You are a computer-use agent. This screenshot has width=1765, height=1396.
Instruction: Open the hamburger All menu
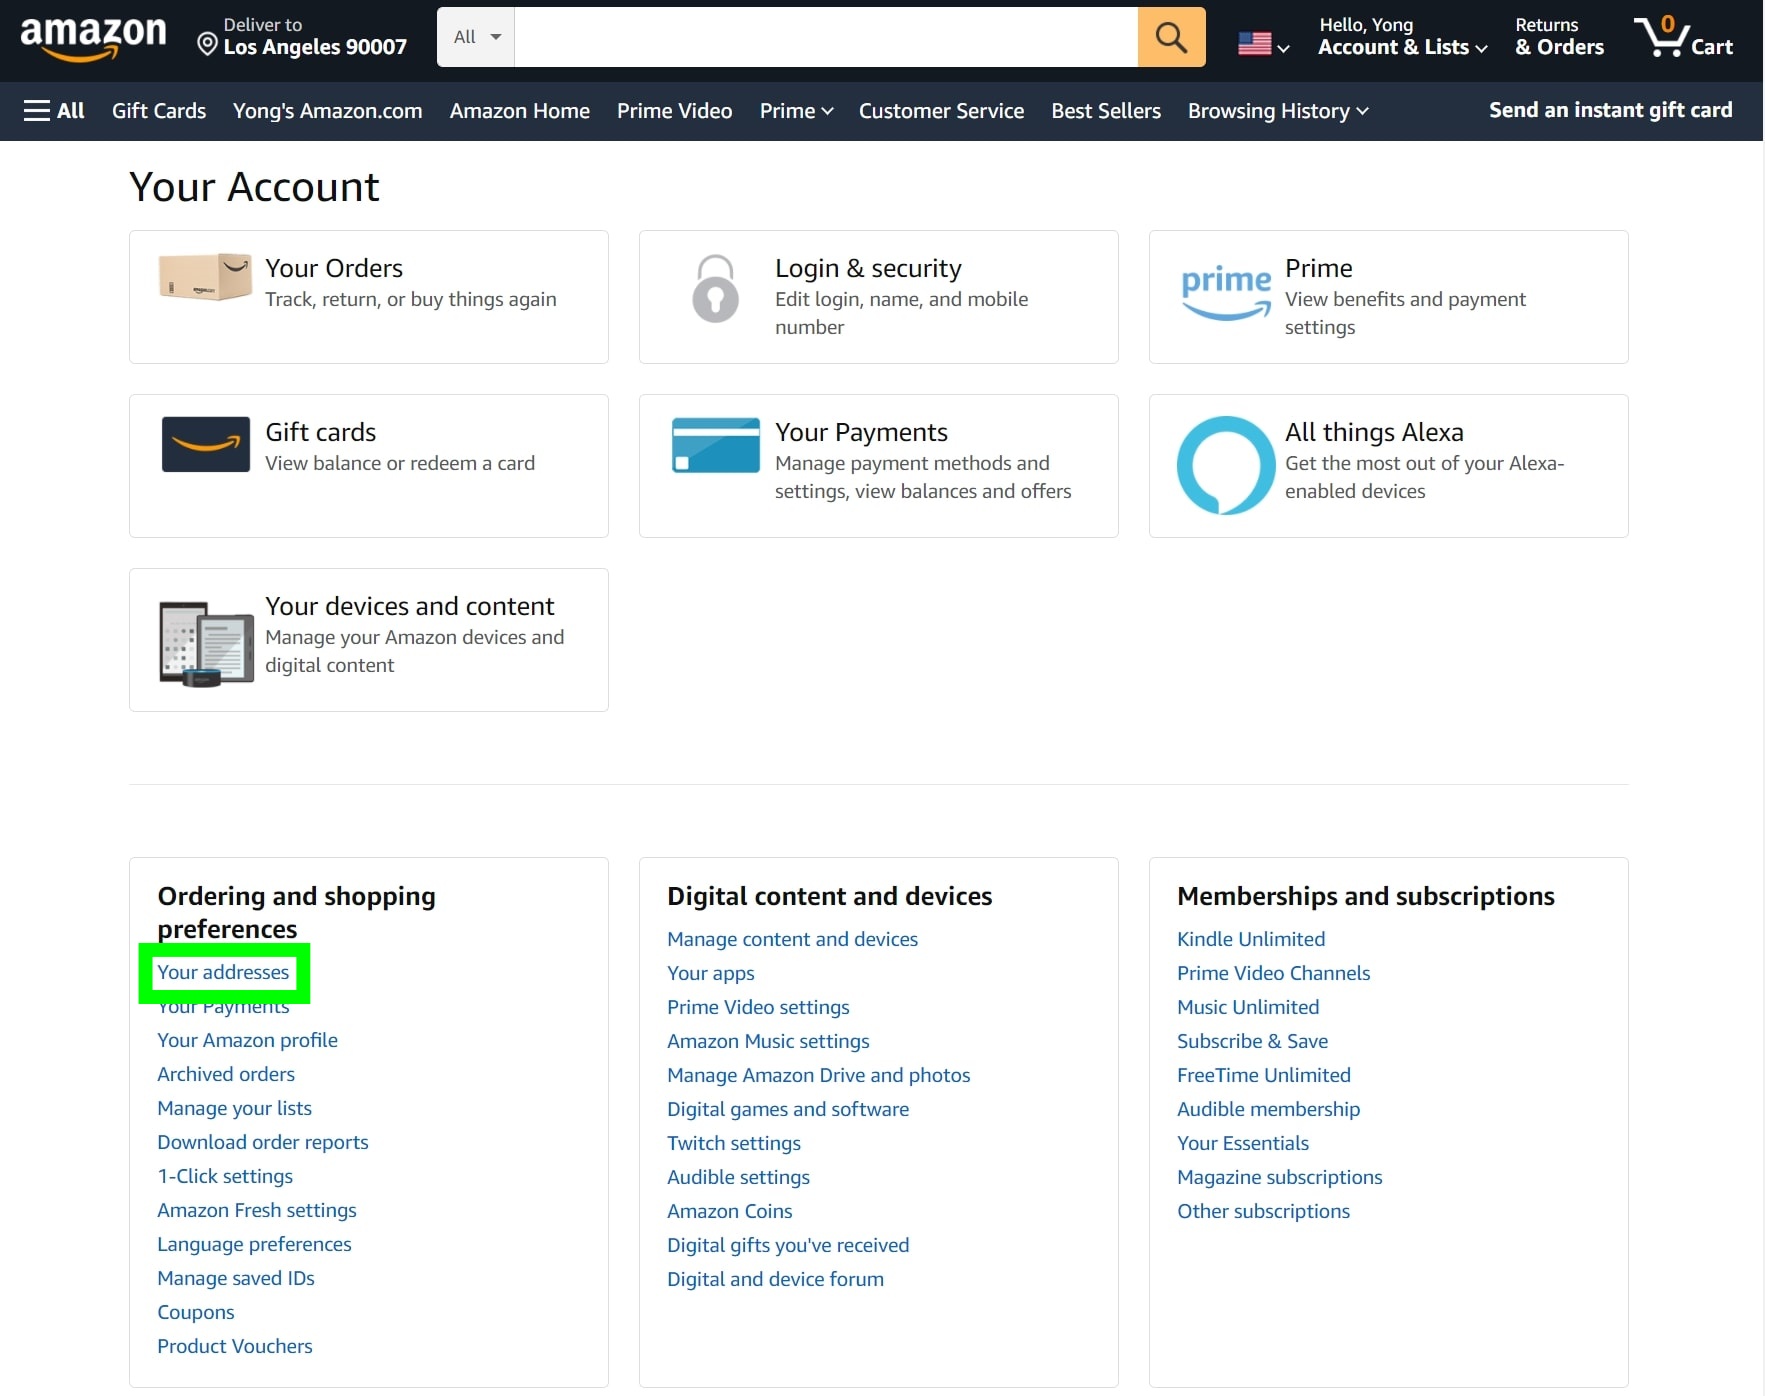coord(54,110)
